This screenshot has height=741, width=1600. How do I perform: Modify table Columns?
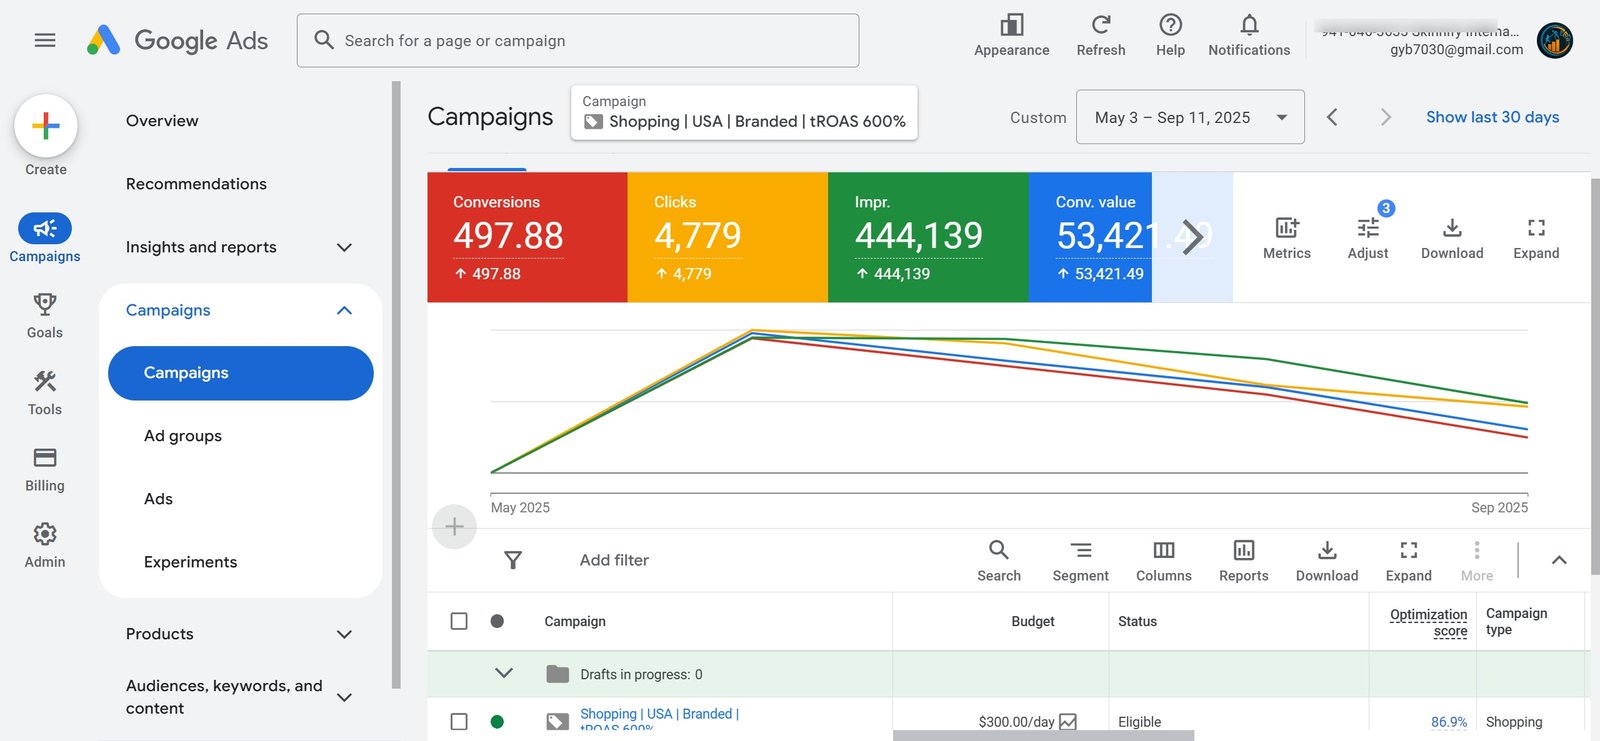(x=1164, y=560)
